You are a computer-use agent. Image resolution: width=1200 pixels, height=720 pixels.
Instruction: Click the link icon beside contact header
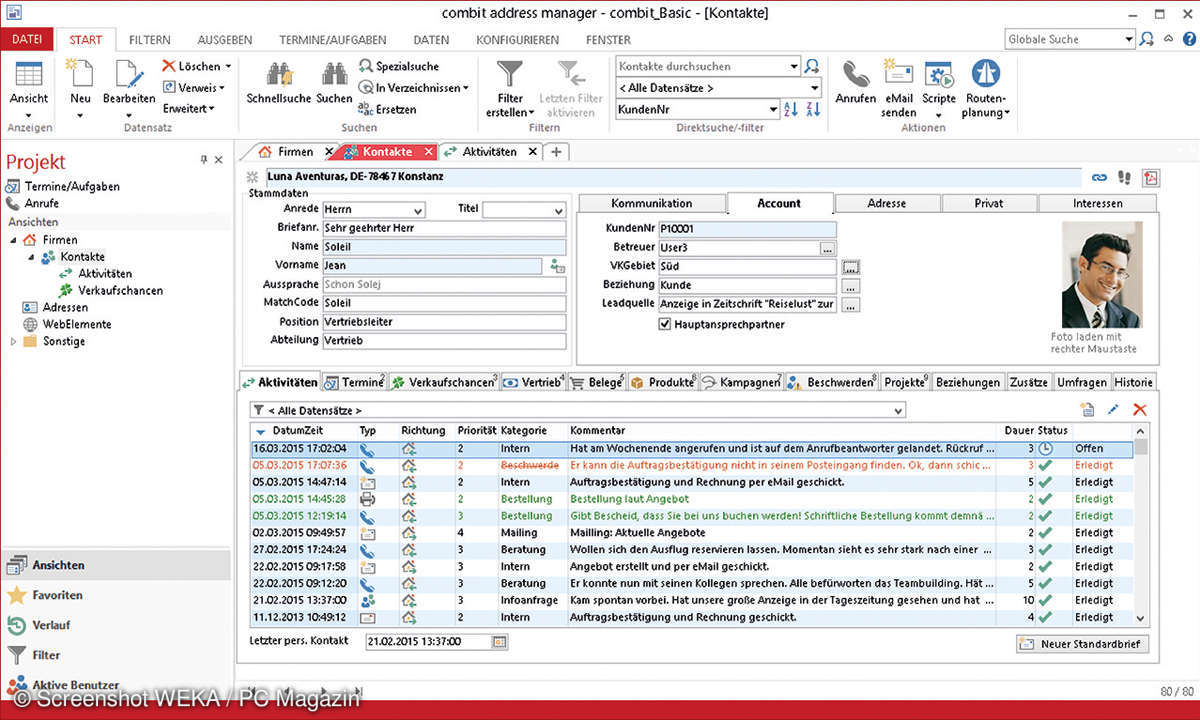pos(1099,177)
